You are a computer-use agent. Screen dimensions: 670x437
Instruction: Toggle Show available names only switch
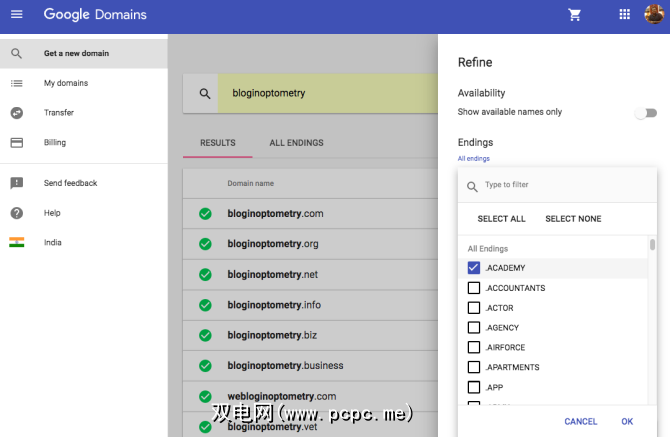[646, 113]
